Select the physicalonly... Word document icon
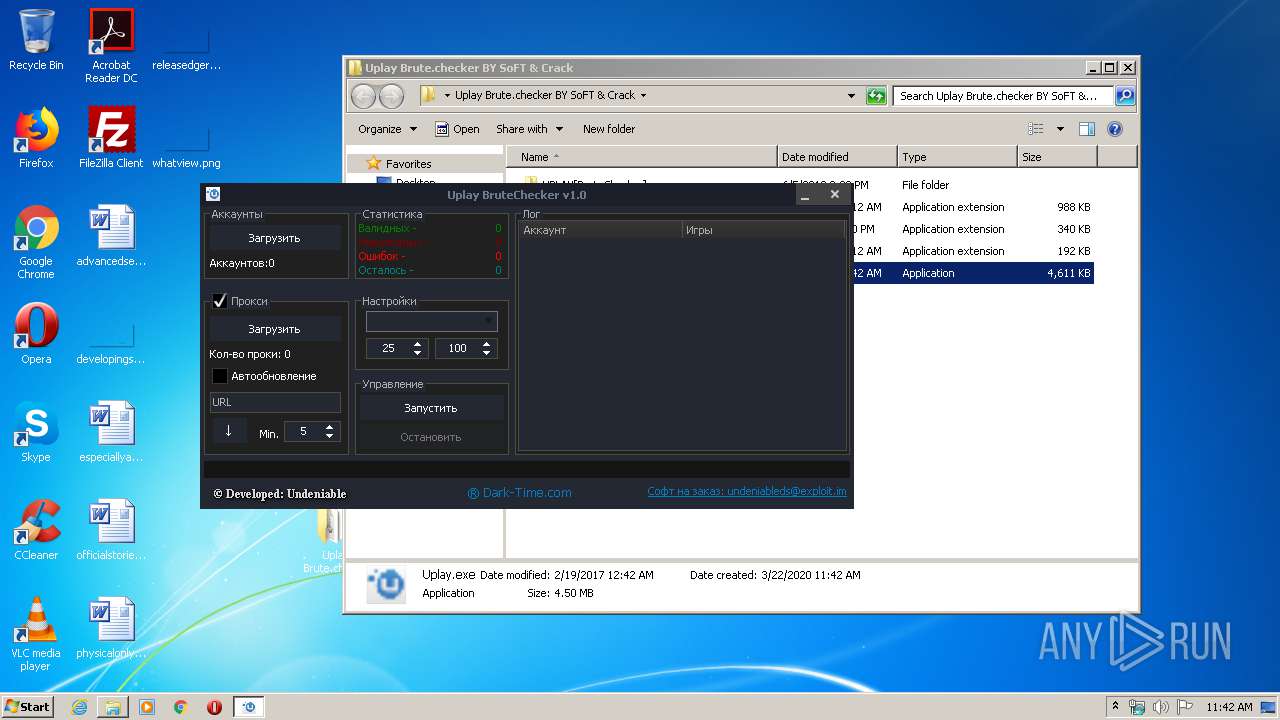This screenshot has width=1280, height=720. pyautogui.click(x=111, y=628)
